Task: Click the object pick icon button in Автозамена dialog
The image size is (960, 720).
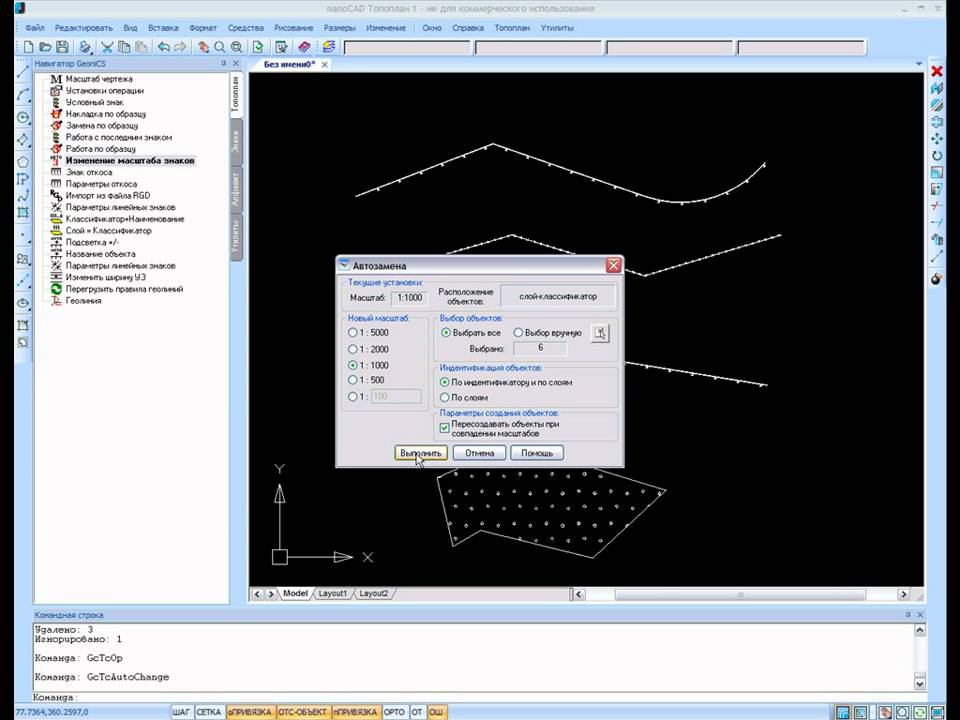Action: point(600,333)
